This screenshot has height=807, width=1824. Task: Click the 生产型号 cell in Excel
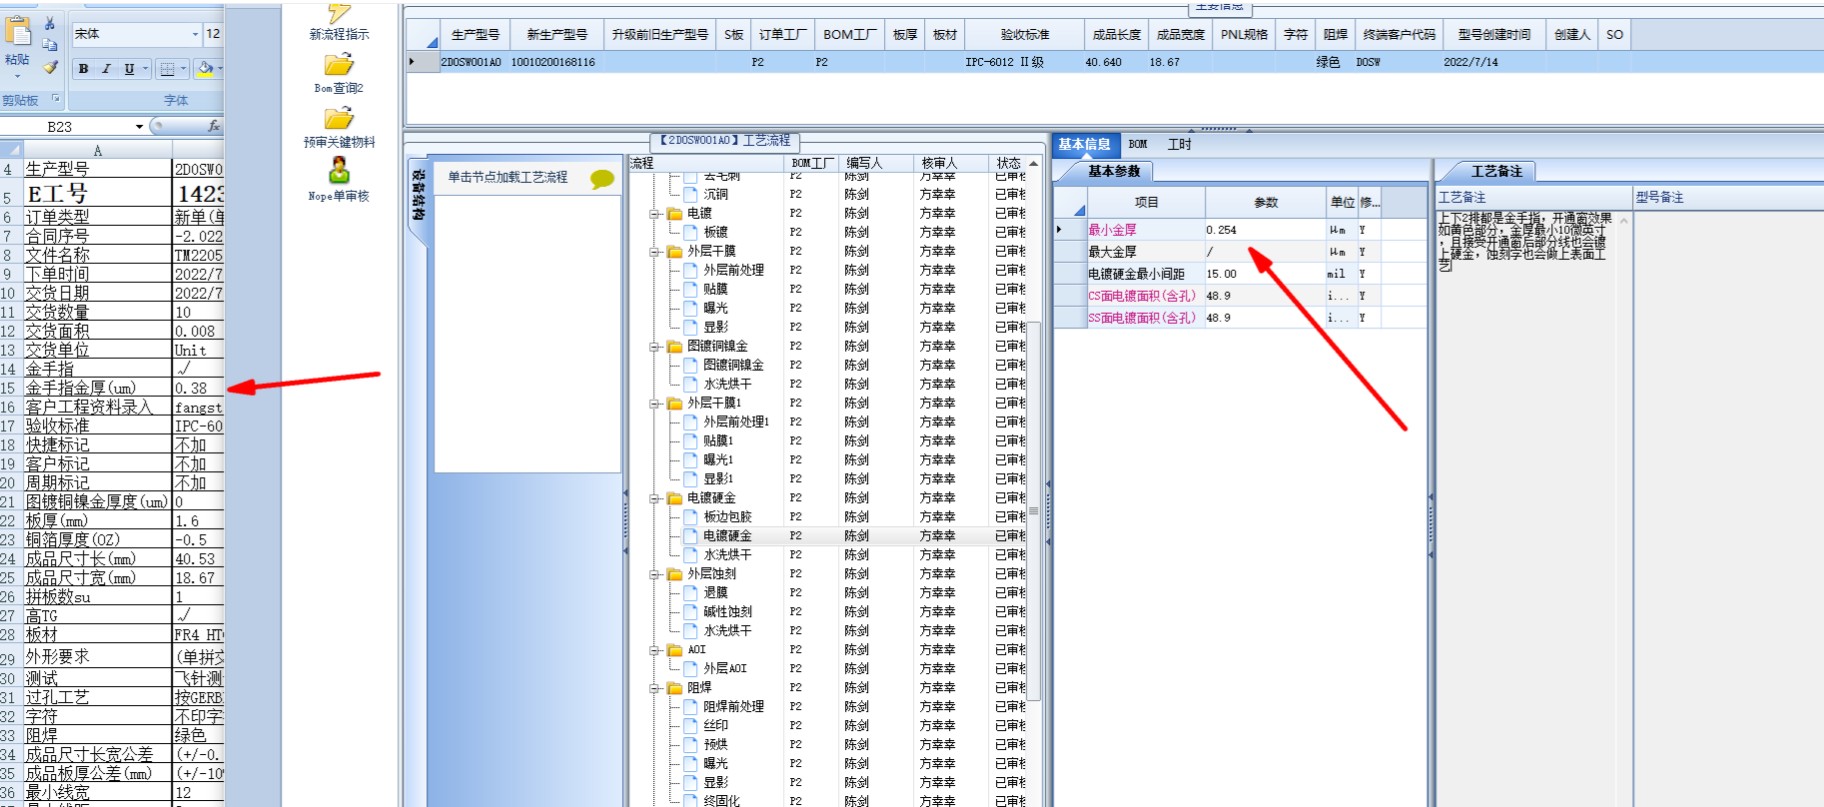(x=97, y=169)
